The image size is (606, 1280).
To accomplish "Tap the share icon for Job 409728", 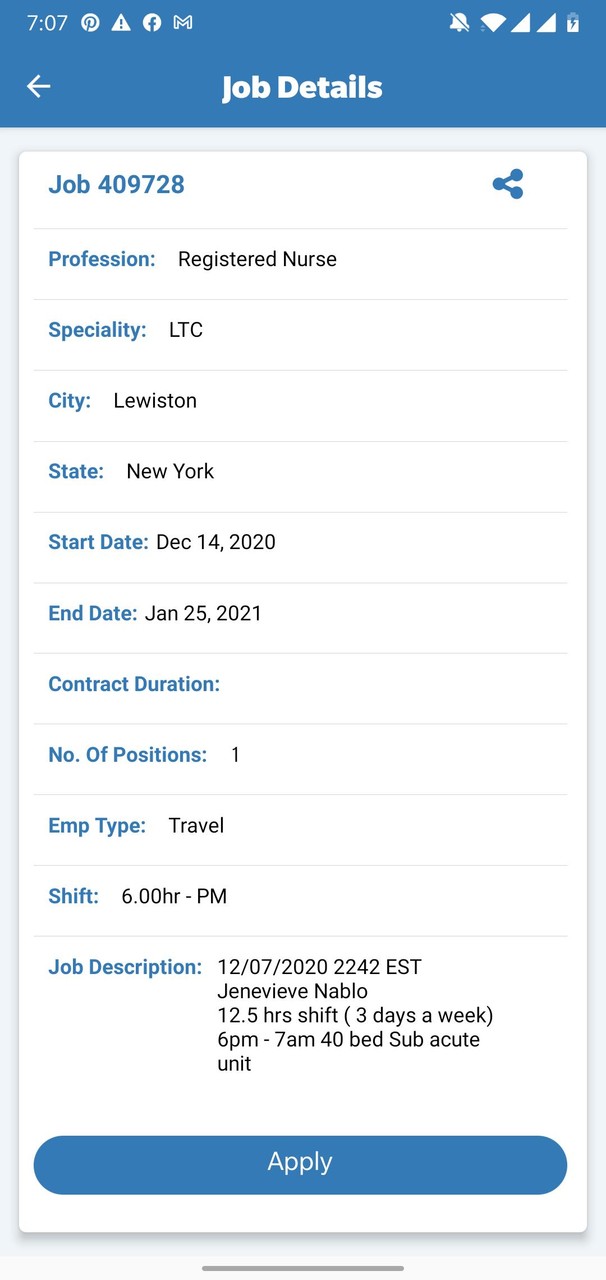I will click(x=508, y=184).
